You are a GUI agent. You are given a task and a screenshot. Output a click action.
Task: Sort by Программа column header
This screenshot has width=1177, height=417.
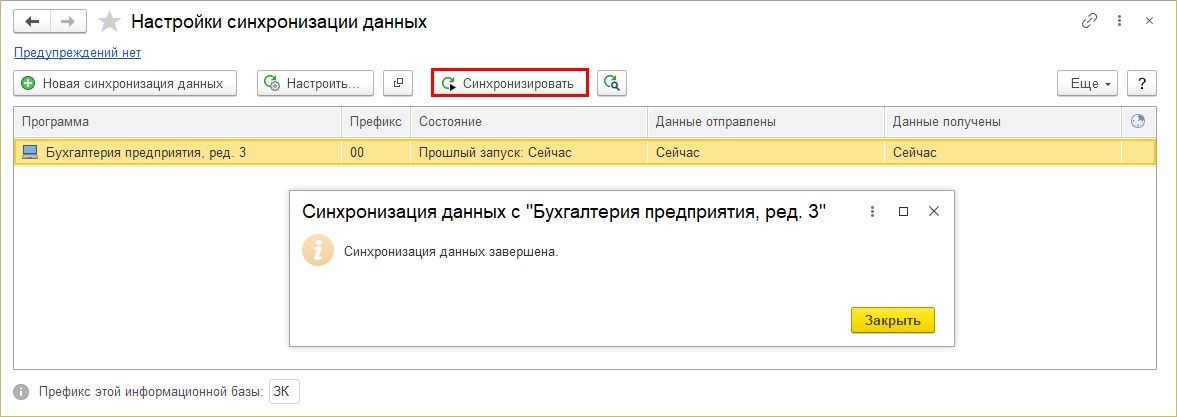click(178, 122)
